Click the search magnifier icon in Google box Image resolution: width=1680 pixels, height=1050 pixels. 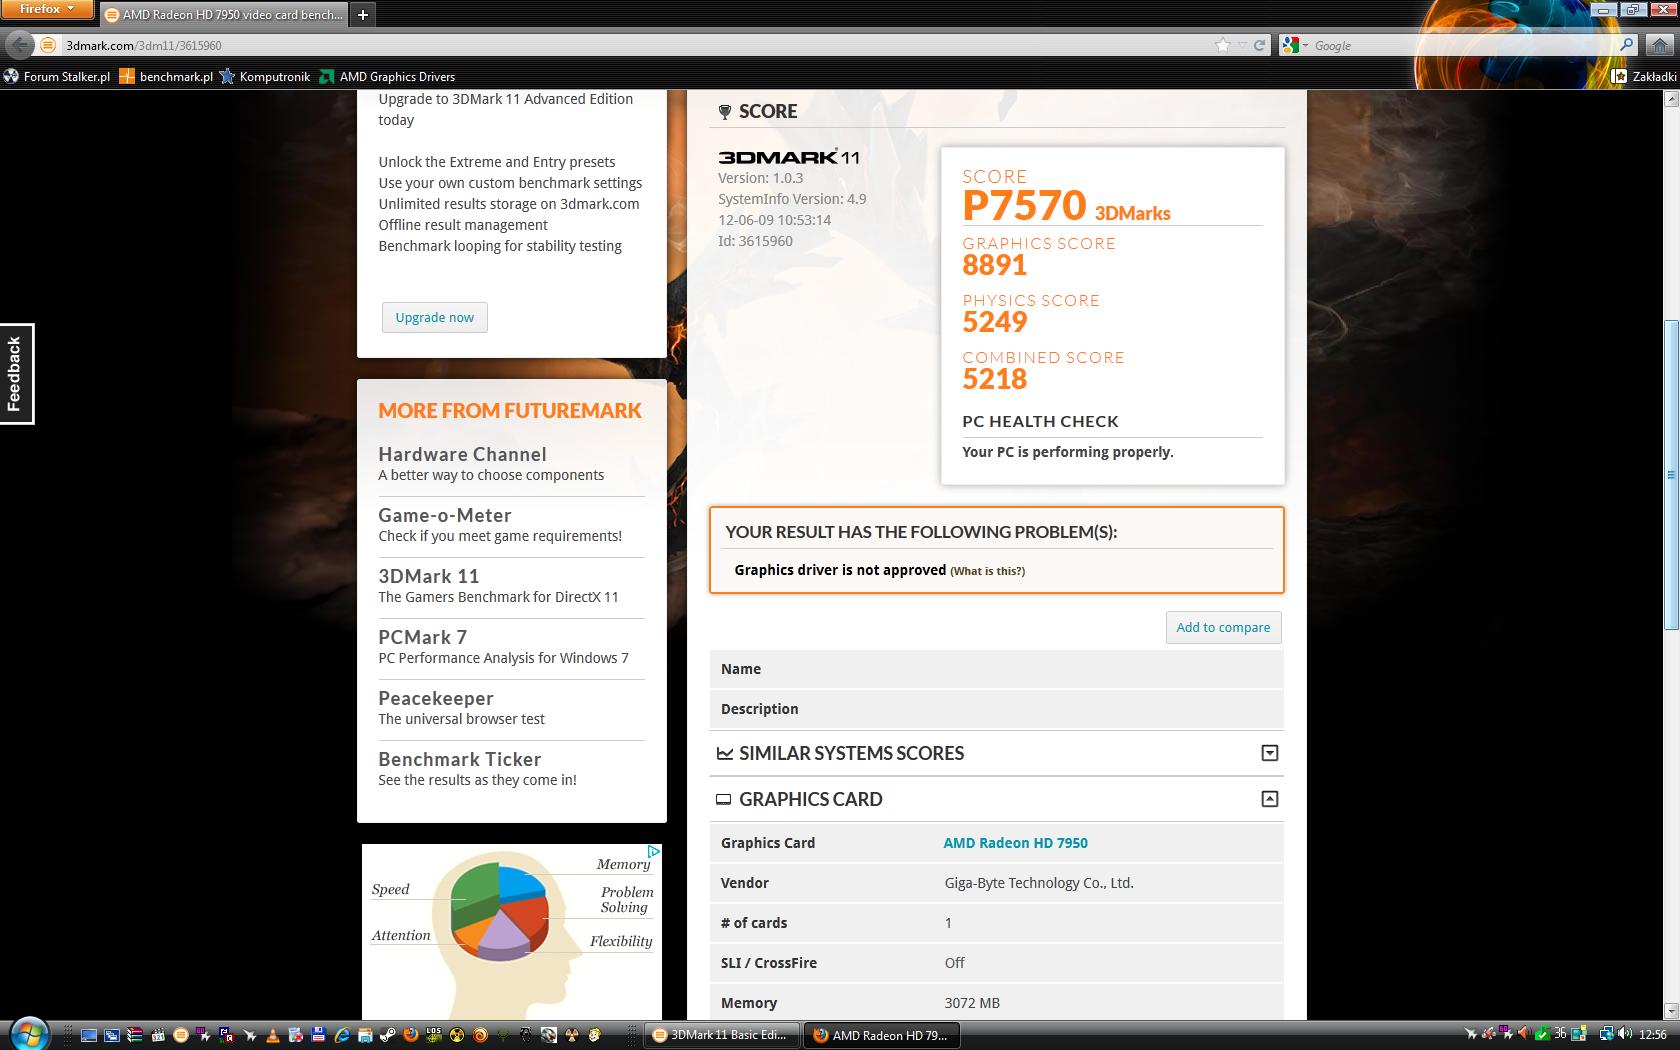click(1626, 45)
